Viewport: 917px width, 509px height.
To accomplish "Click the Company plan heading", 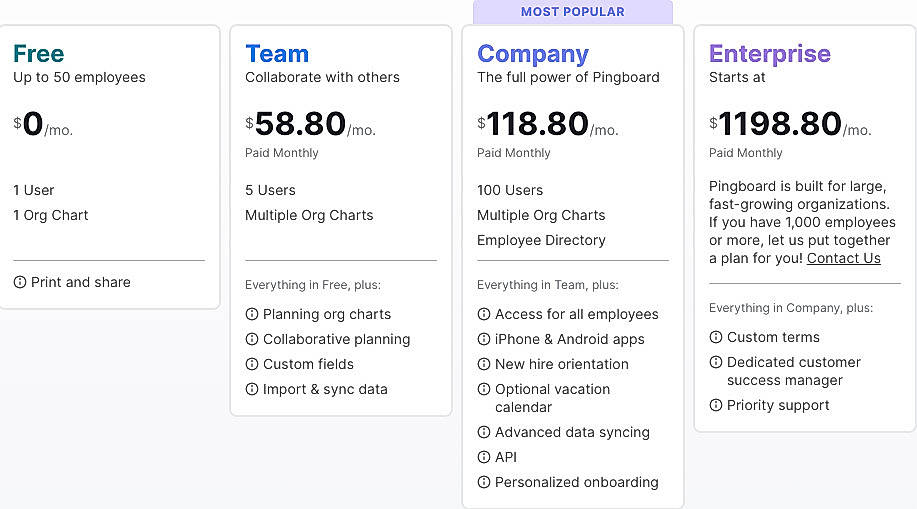I will [x=533, y=54].
